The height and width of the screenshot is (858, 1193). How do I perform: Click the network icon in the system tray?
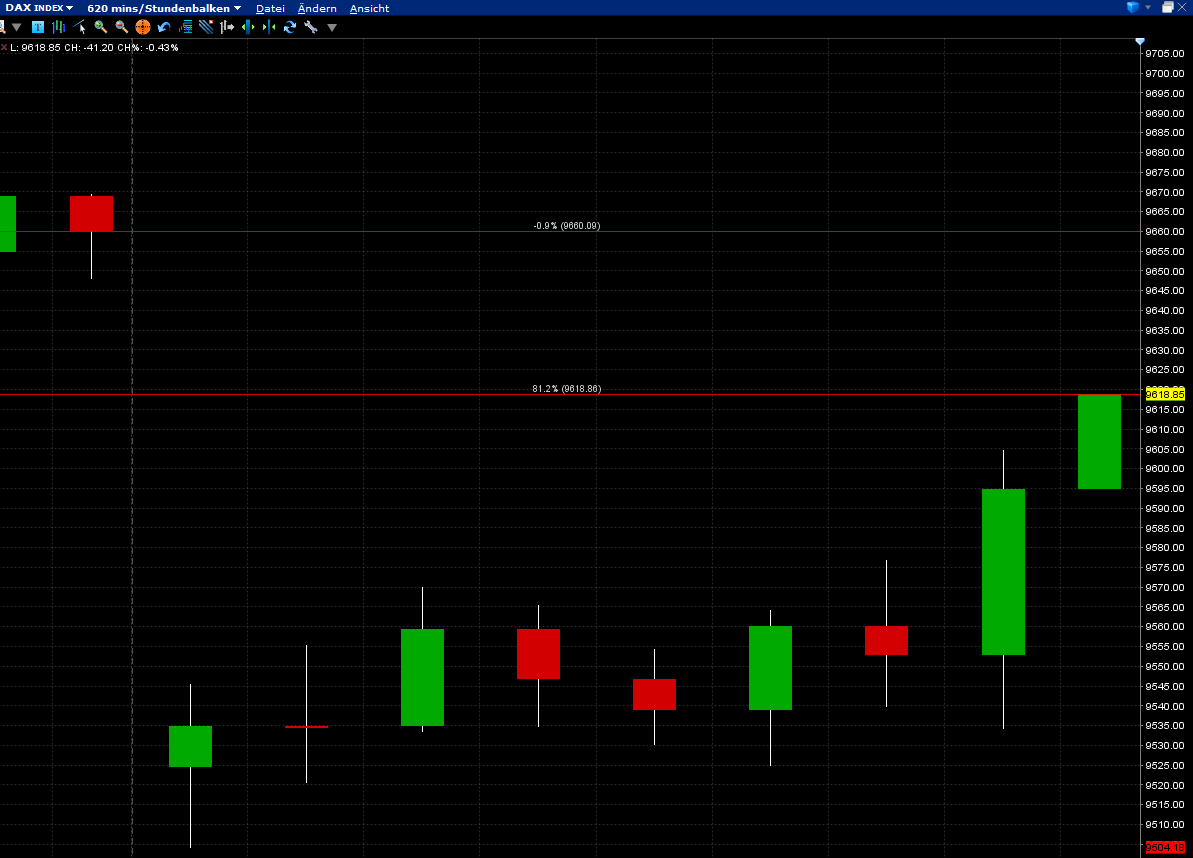point(1131,6)
